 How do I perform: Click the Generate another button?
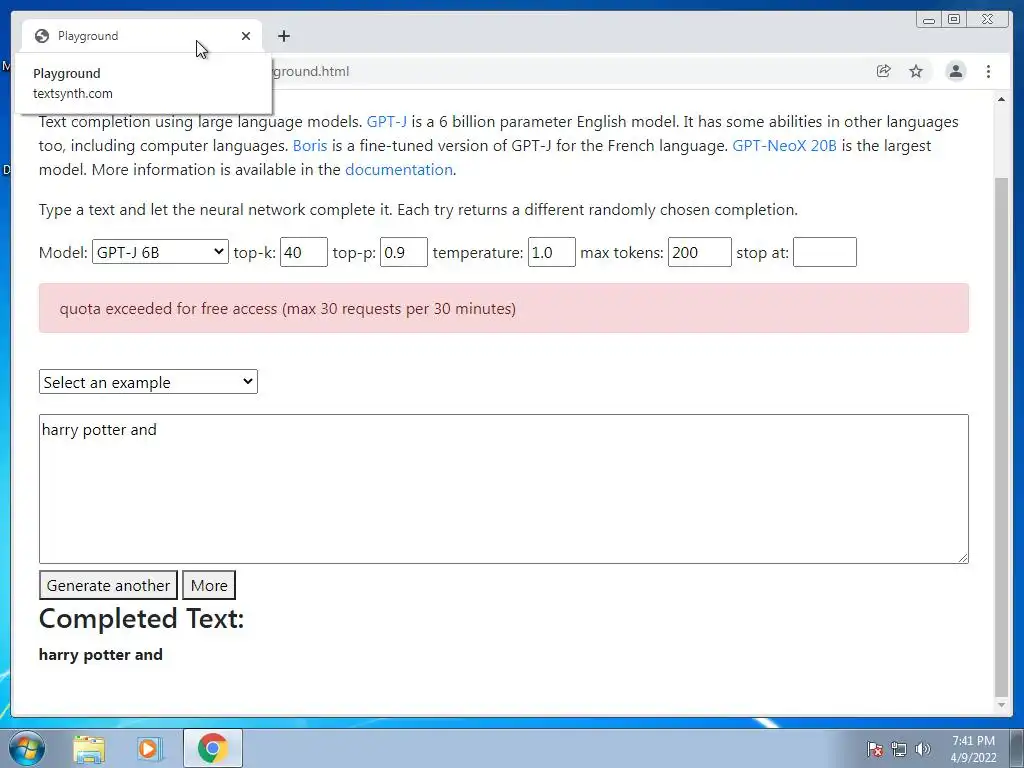click(x=108, y=585)
